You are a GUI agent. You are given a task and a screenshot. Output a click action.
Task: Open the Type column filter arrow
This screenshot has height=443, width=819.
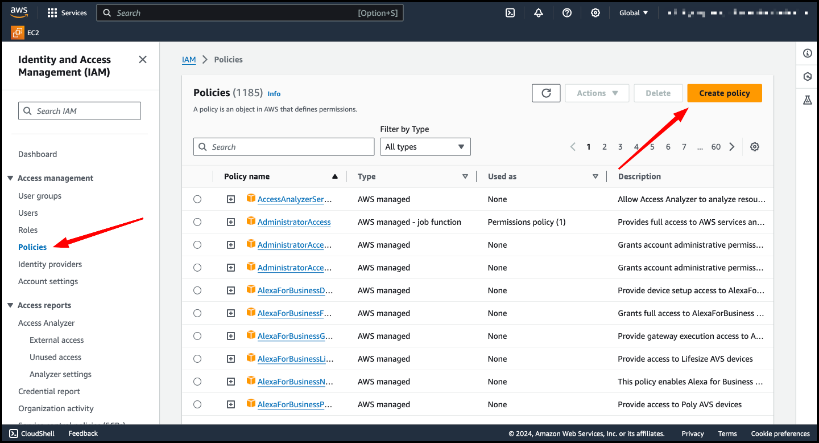pyautogui.click(x=465, y=177)
